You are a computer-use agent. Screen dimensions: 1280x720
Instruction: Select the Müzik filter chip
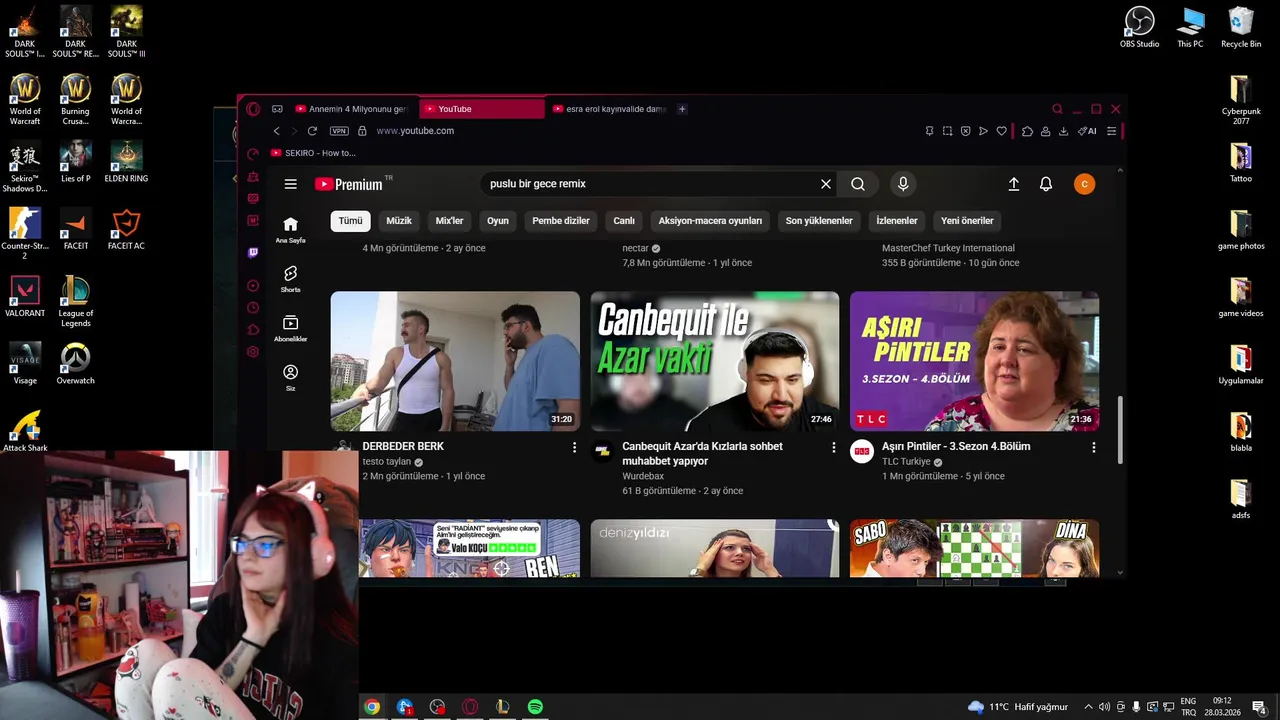pos(399,221)
